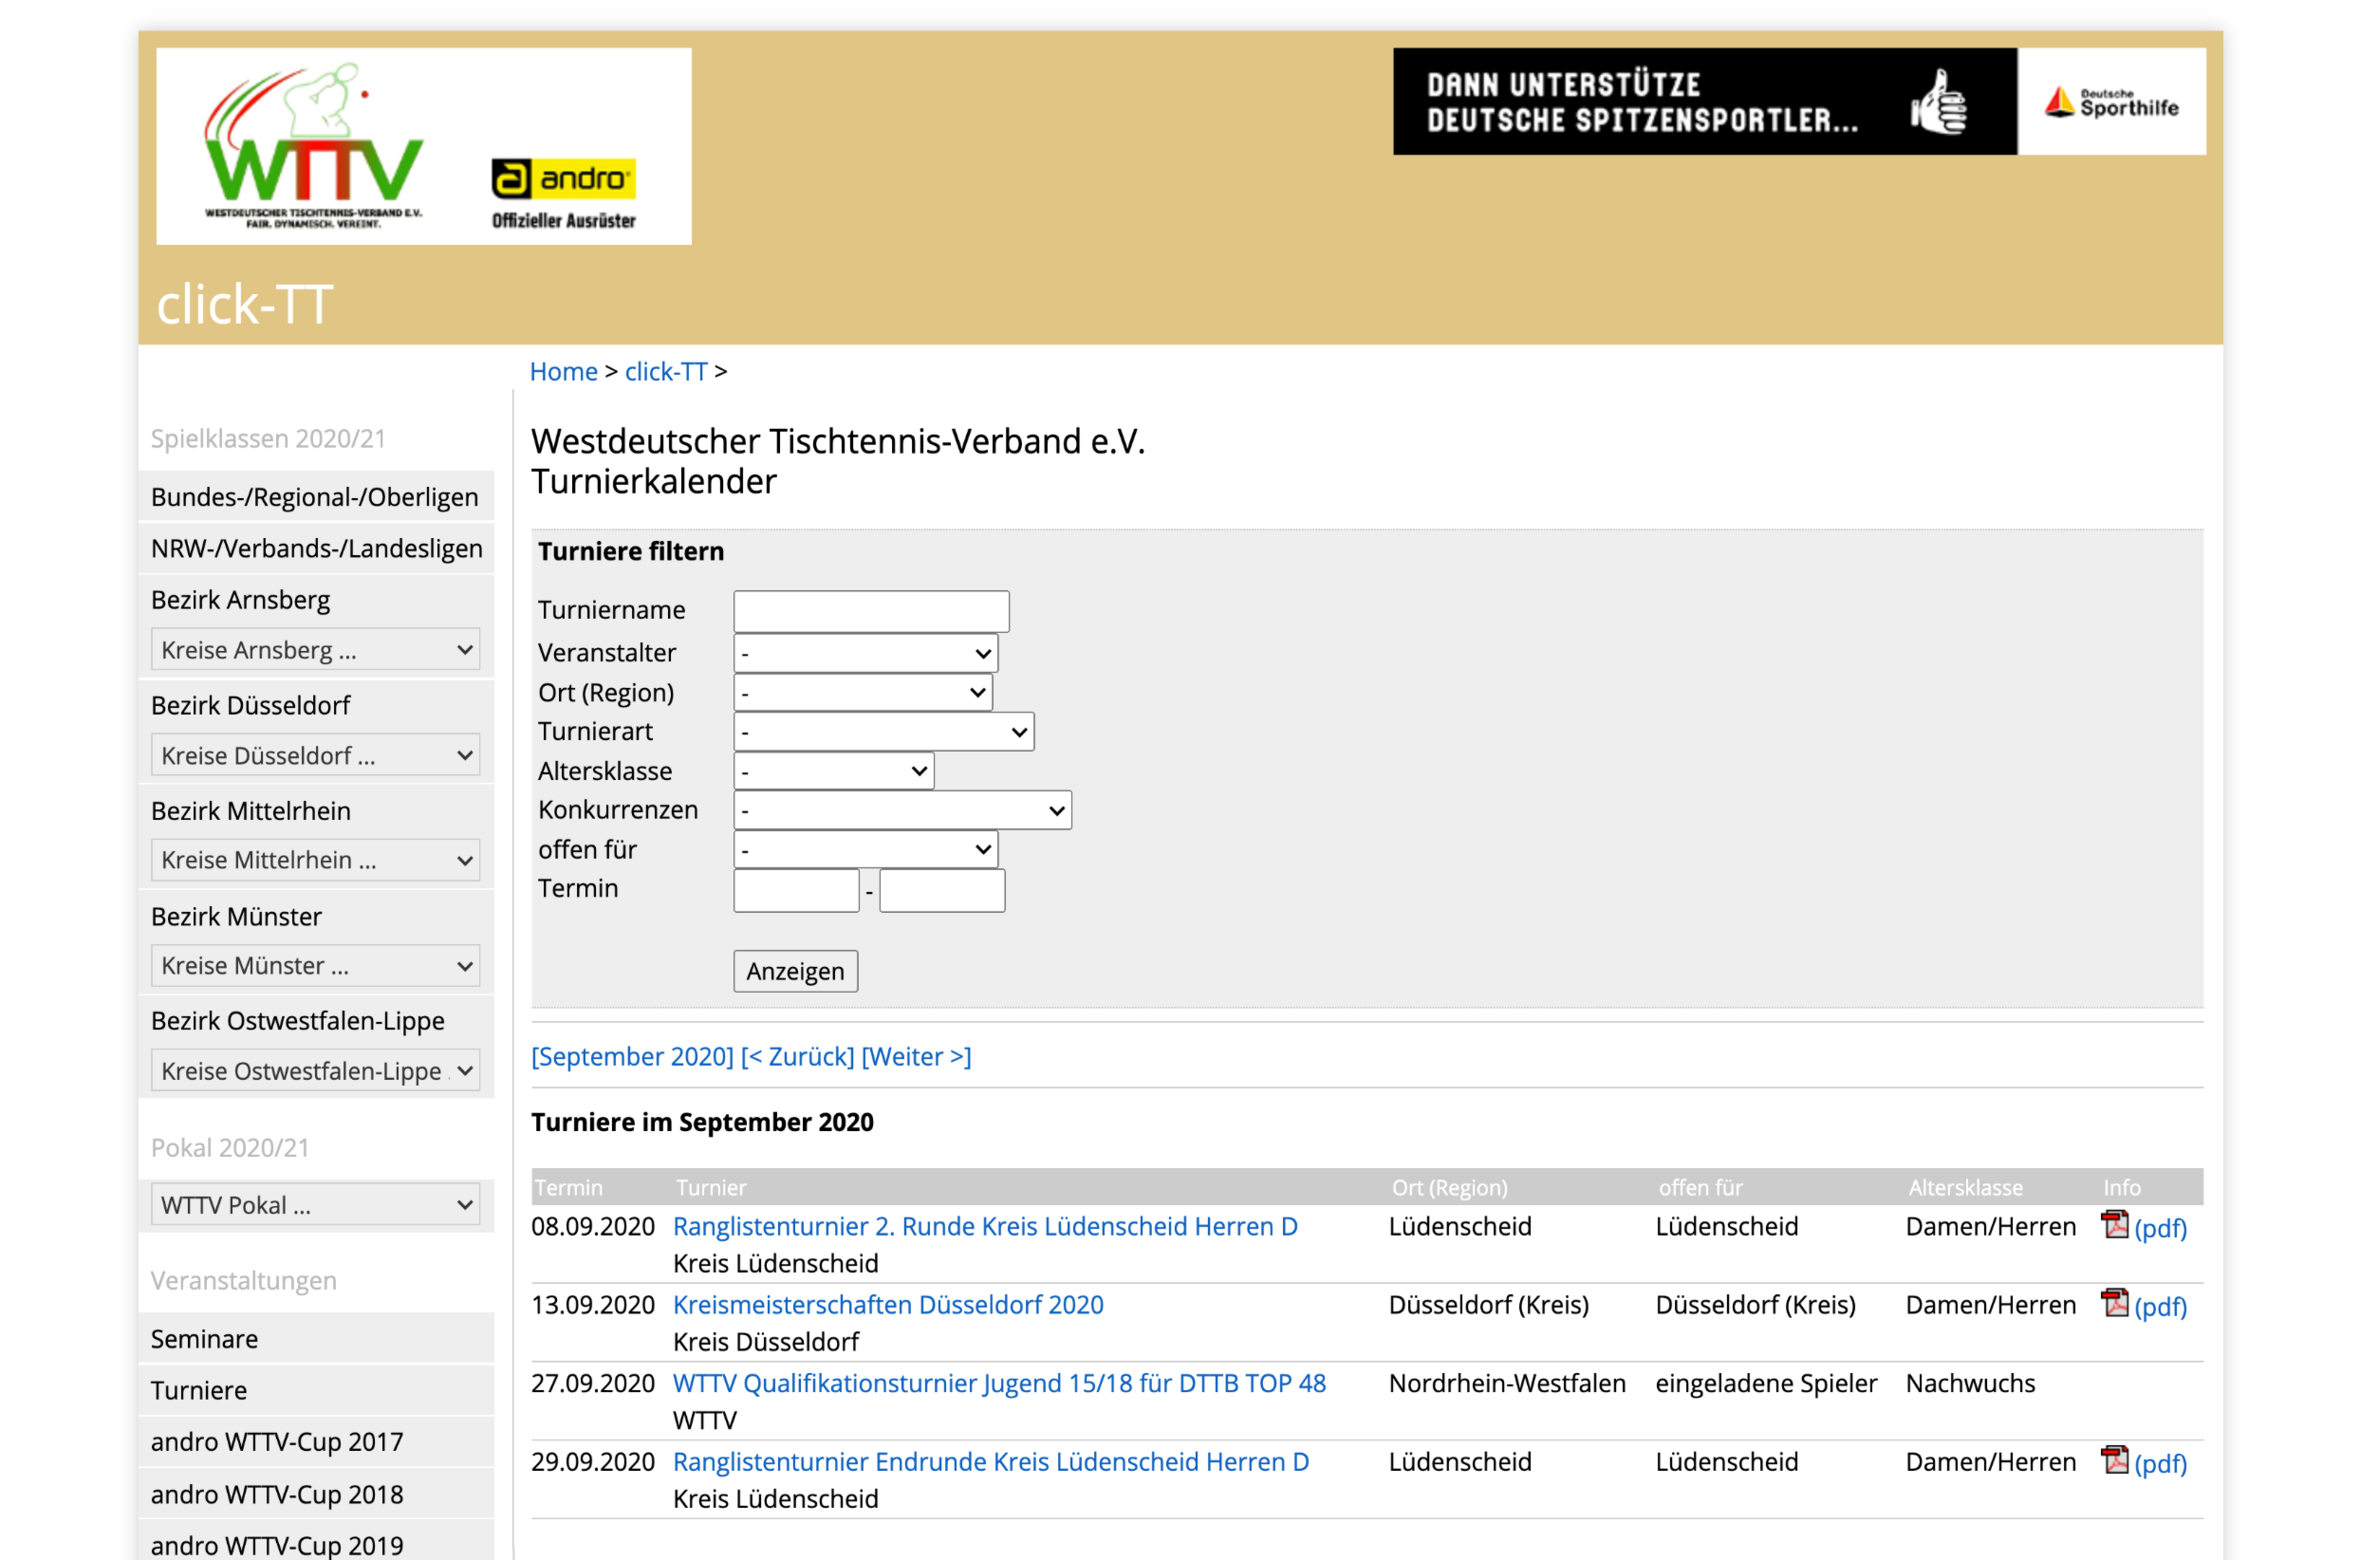The image size is (2360, 1560).
Task: Click the andro Offizieller Ausrüster logo
Action: [563, 194]
